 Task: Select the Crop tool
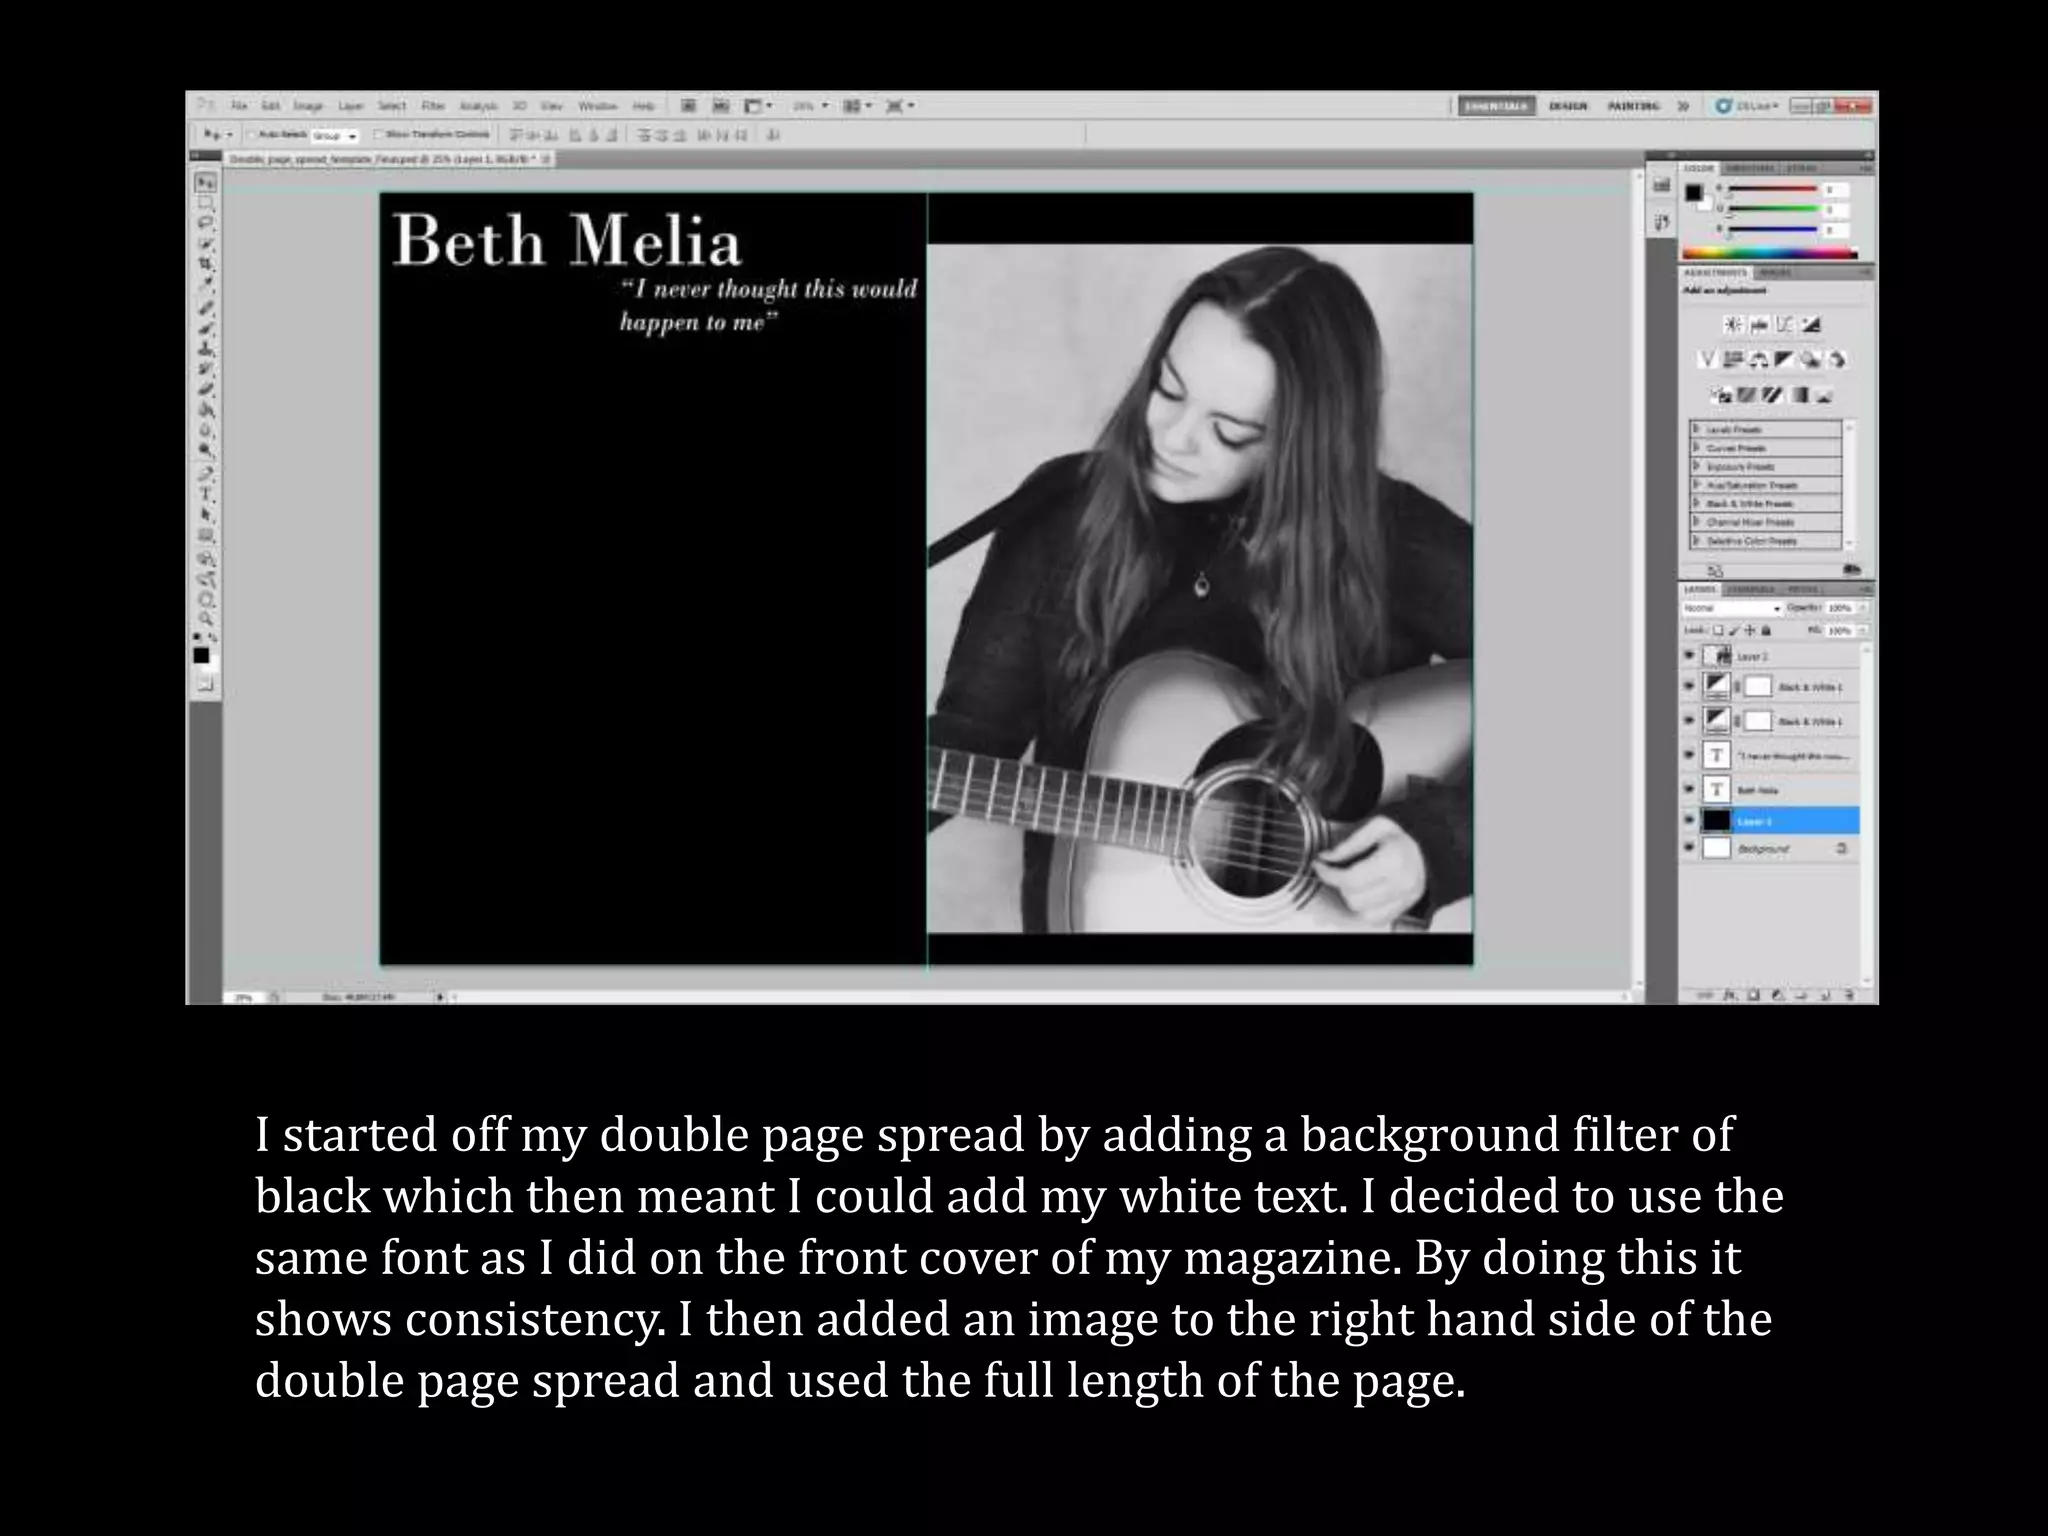[x=206, y=264]
